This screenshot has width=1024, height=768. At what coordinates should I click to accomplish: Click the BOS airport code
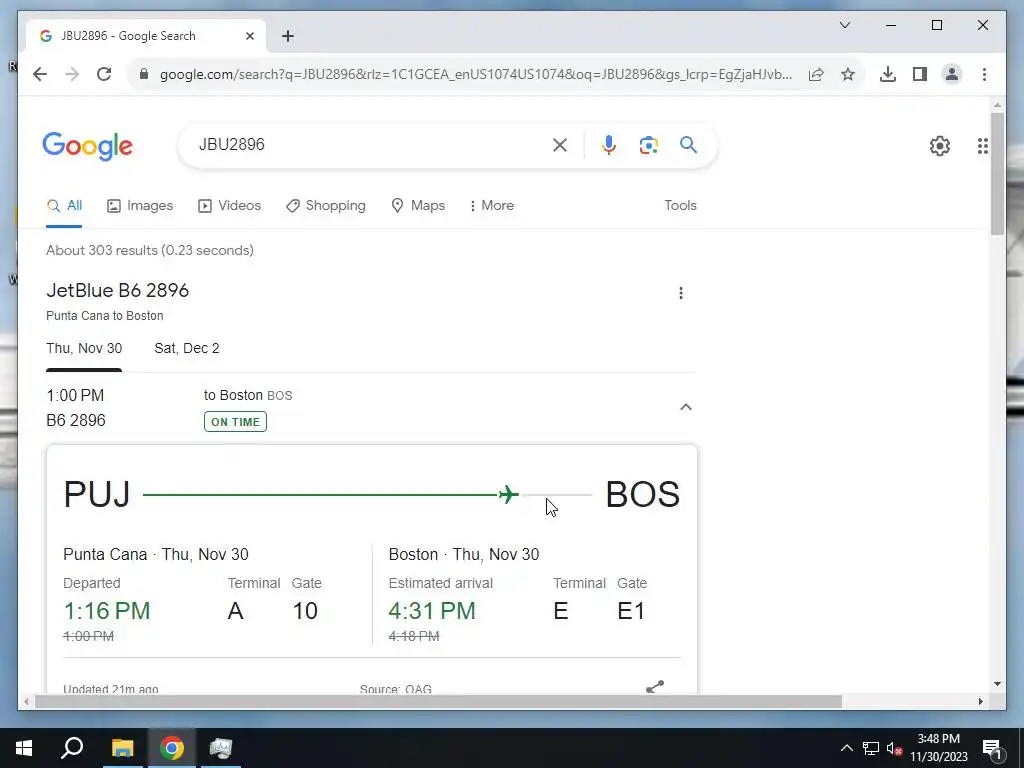click(x=643, y=494)
